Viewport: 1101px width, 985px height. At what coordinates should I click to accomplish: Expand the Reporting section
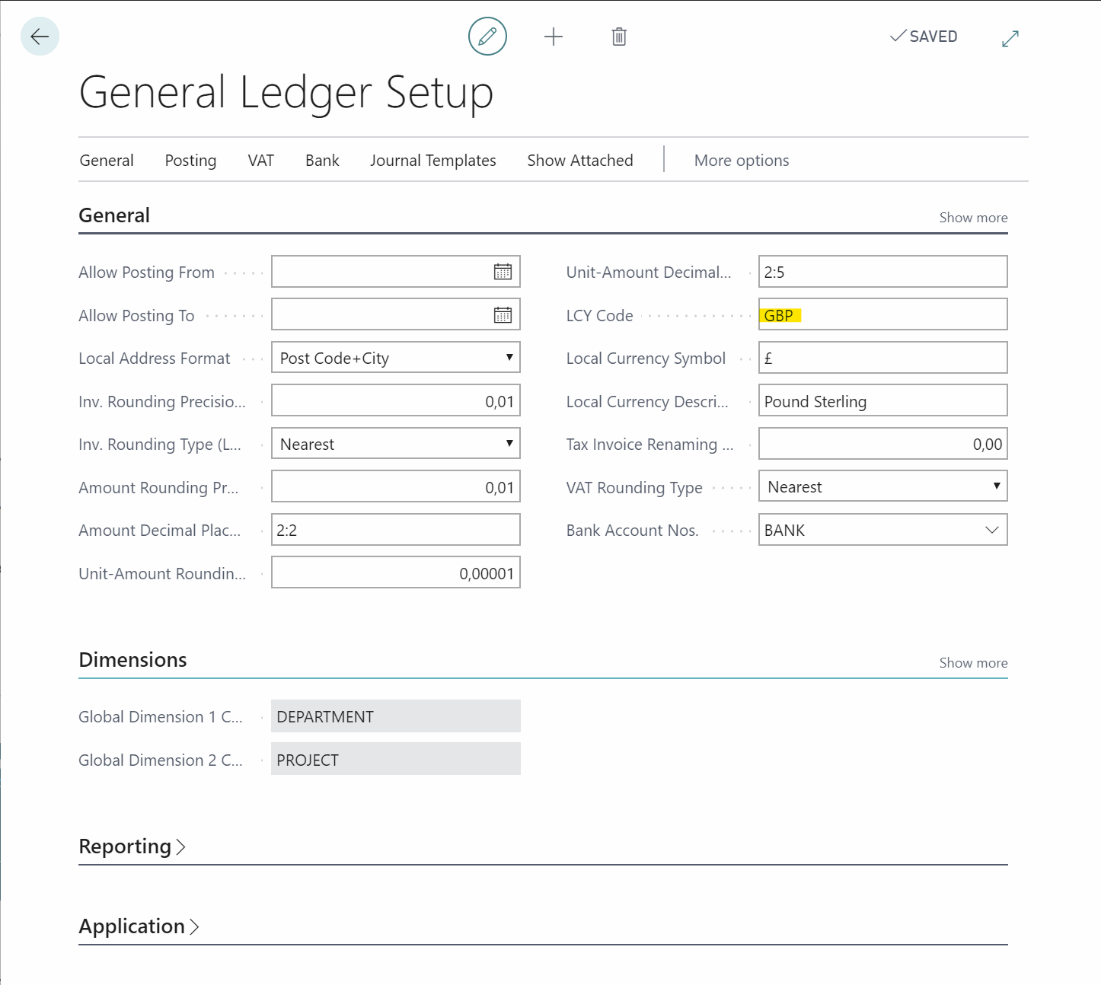pyautogui.click(x=132, y=847)
